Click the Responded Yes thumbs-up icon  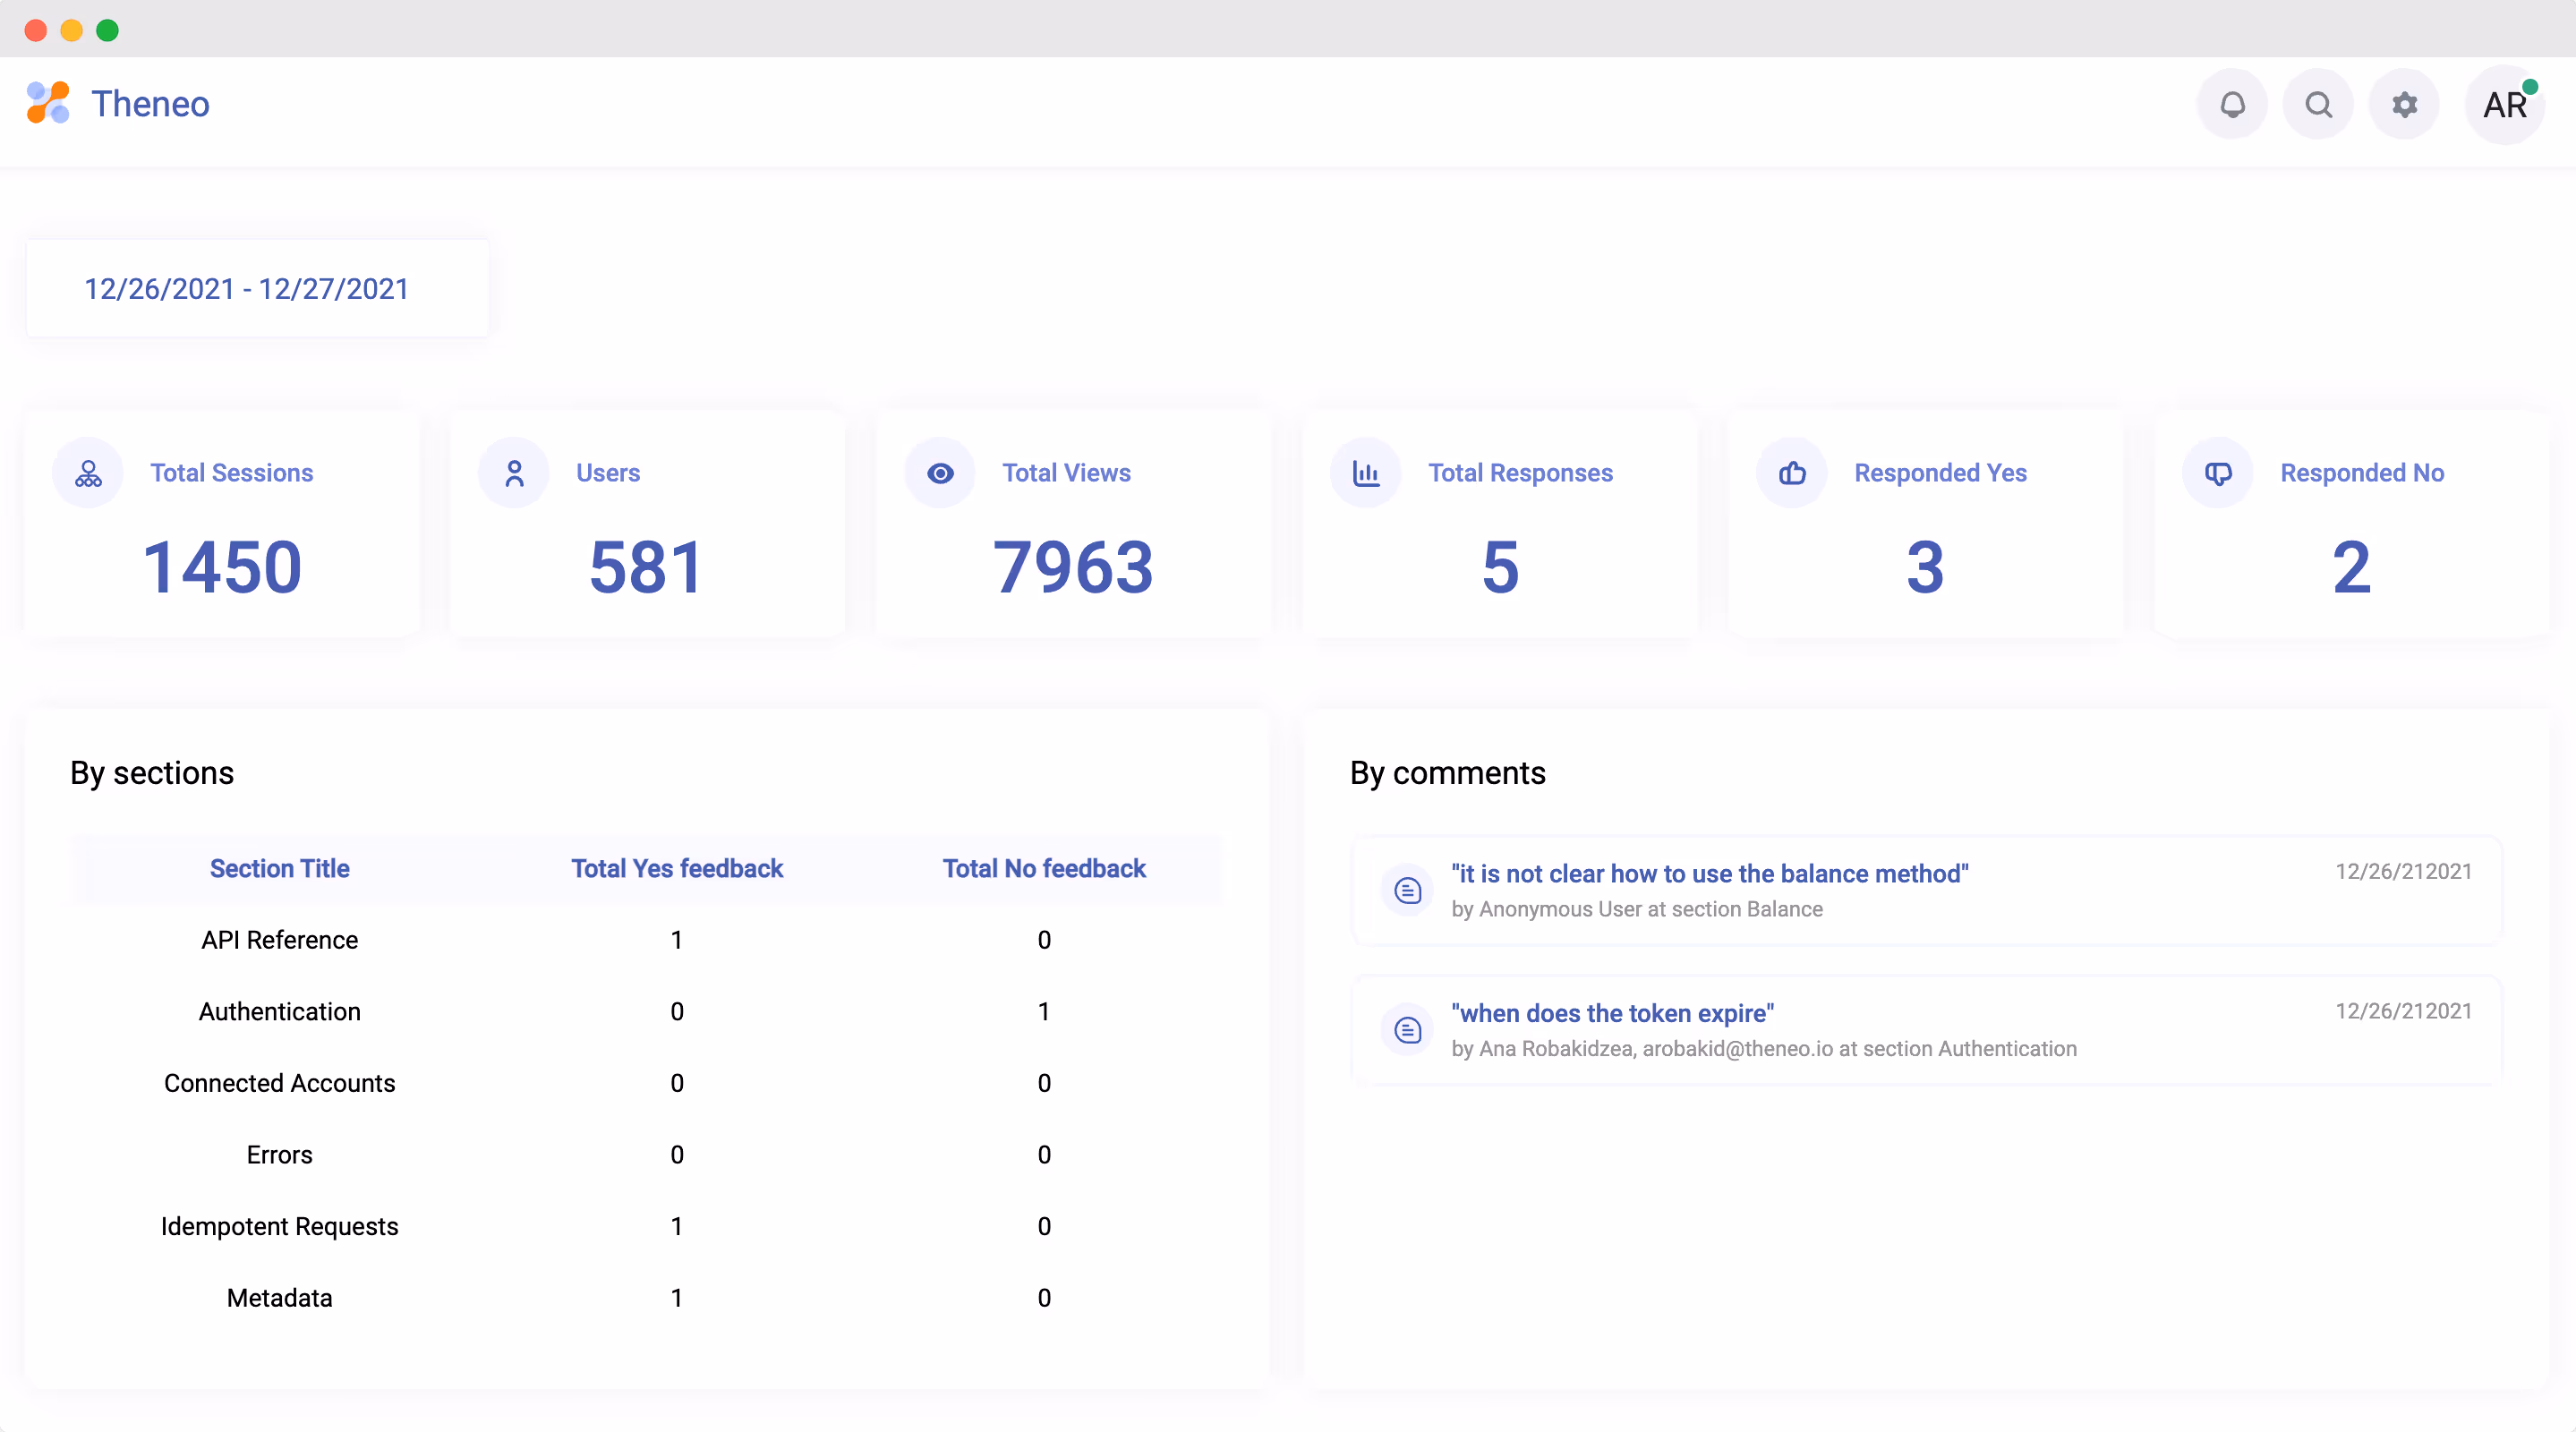point(1792,473)
